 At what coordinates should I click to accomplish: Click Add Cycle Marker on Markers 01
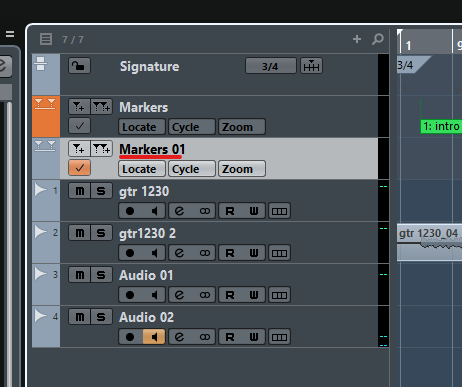[101, 149]
